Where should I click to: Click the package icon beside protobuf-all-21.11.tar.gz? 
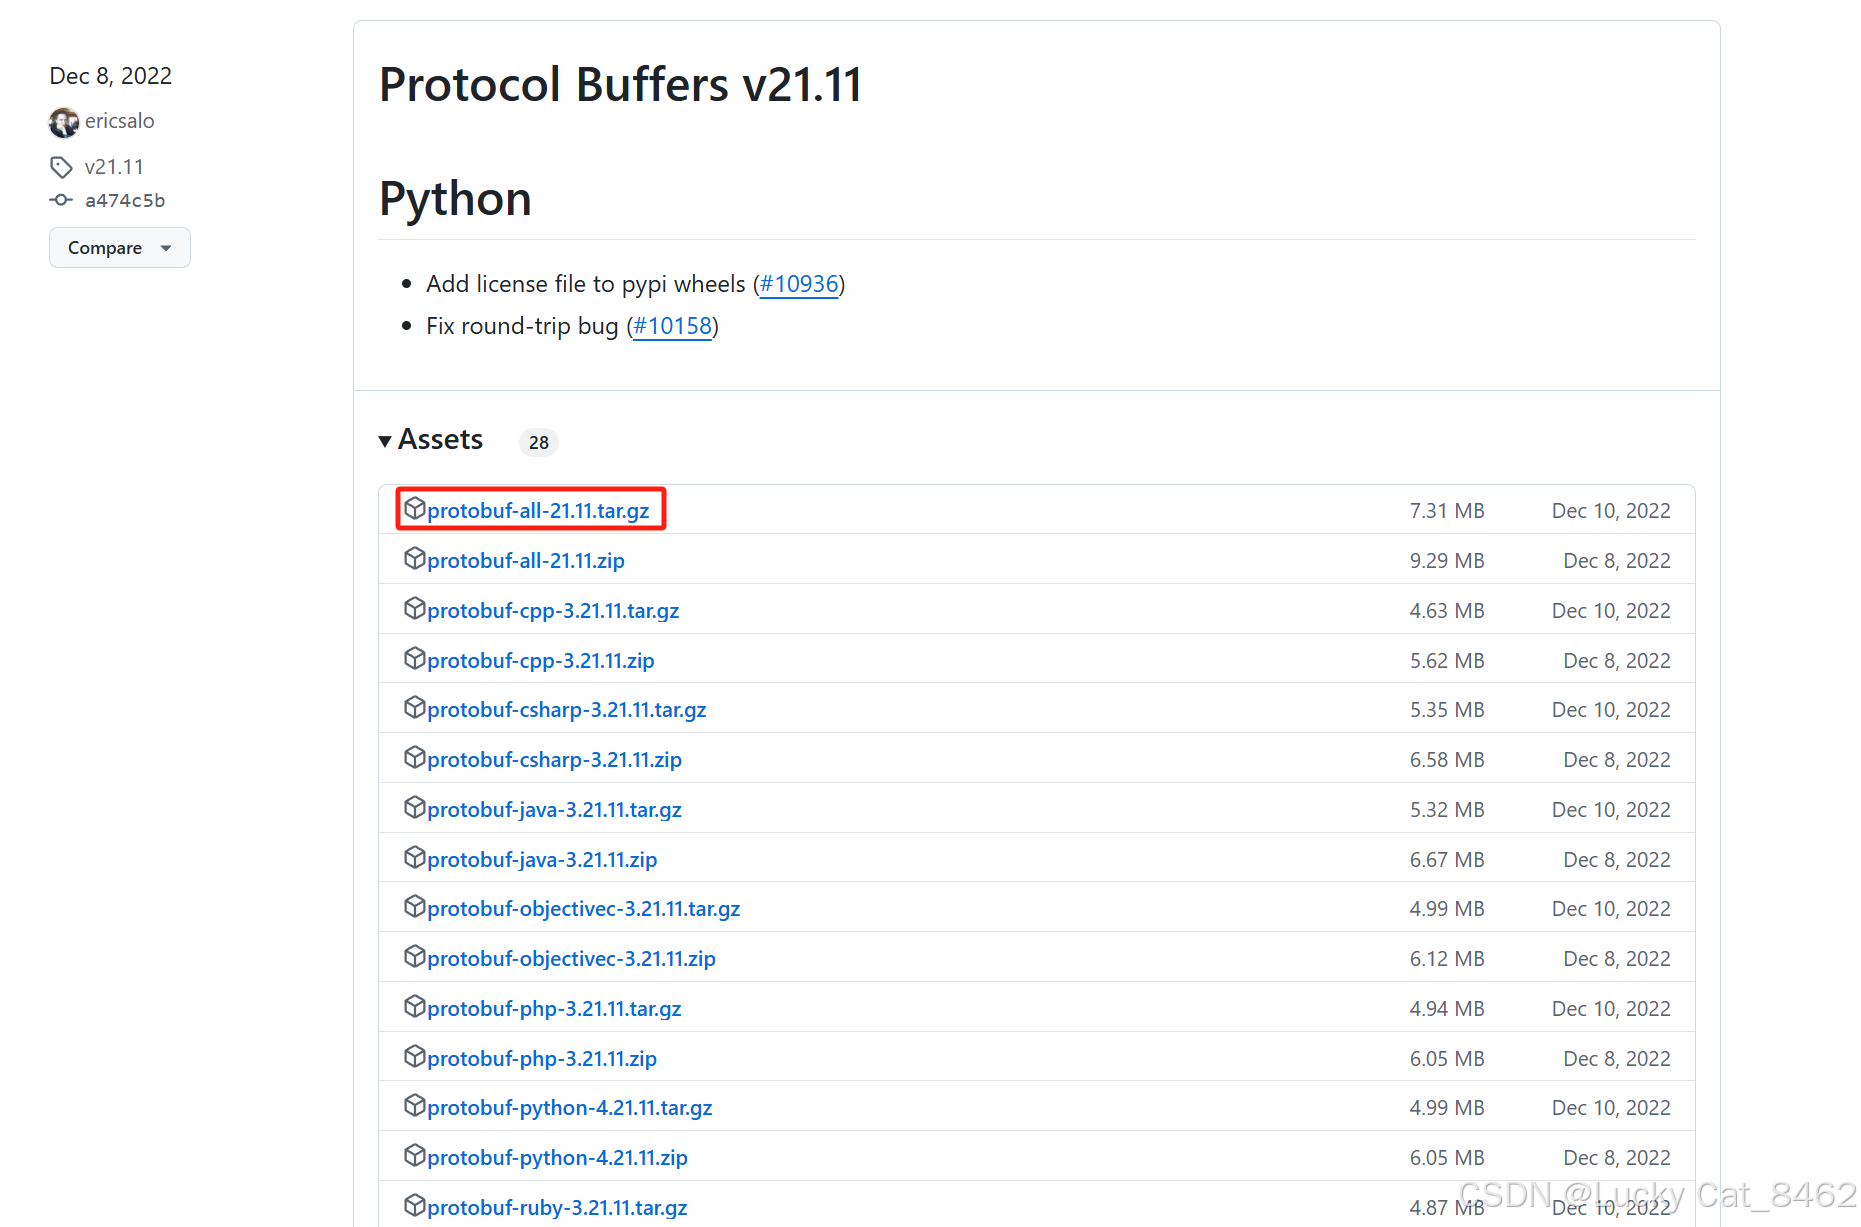click(x=415, y=508)
